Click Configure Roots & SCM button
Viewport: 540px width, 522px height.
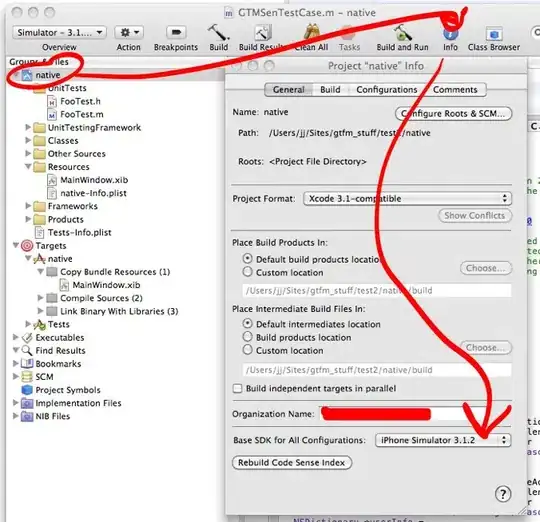(454, 114)
